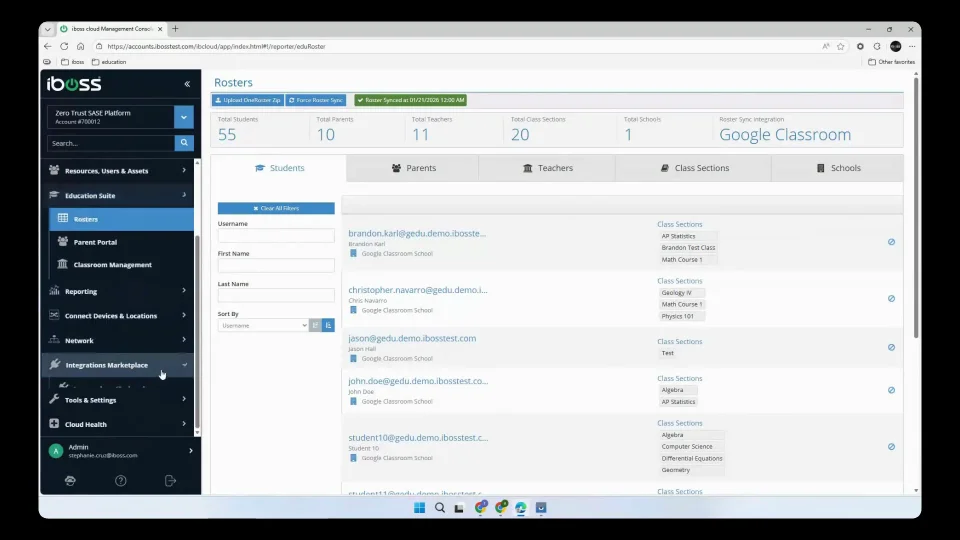960x540 pixels.
Task: Switch to the Teachers tab
Action: tap(547, 168)
